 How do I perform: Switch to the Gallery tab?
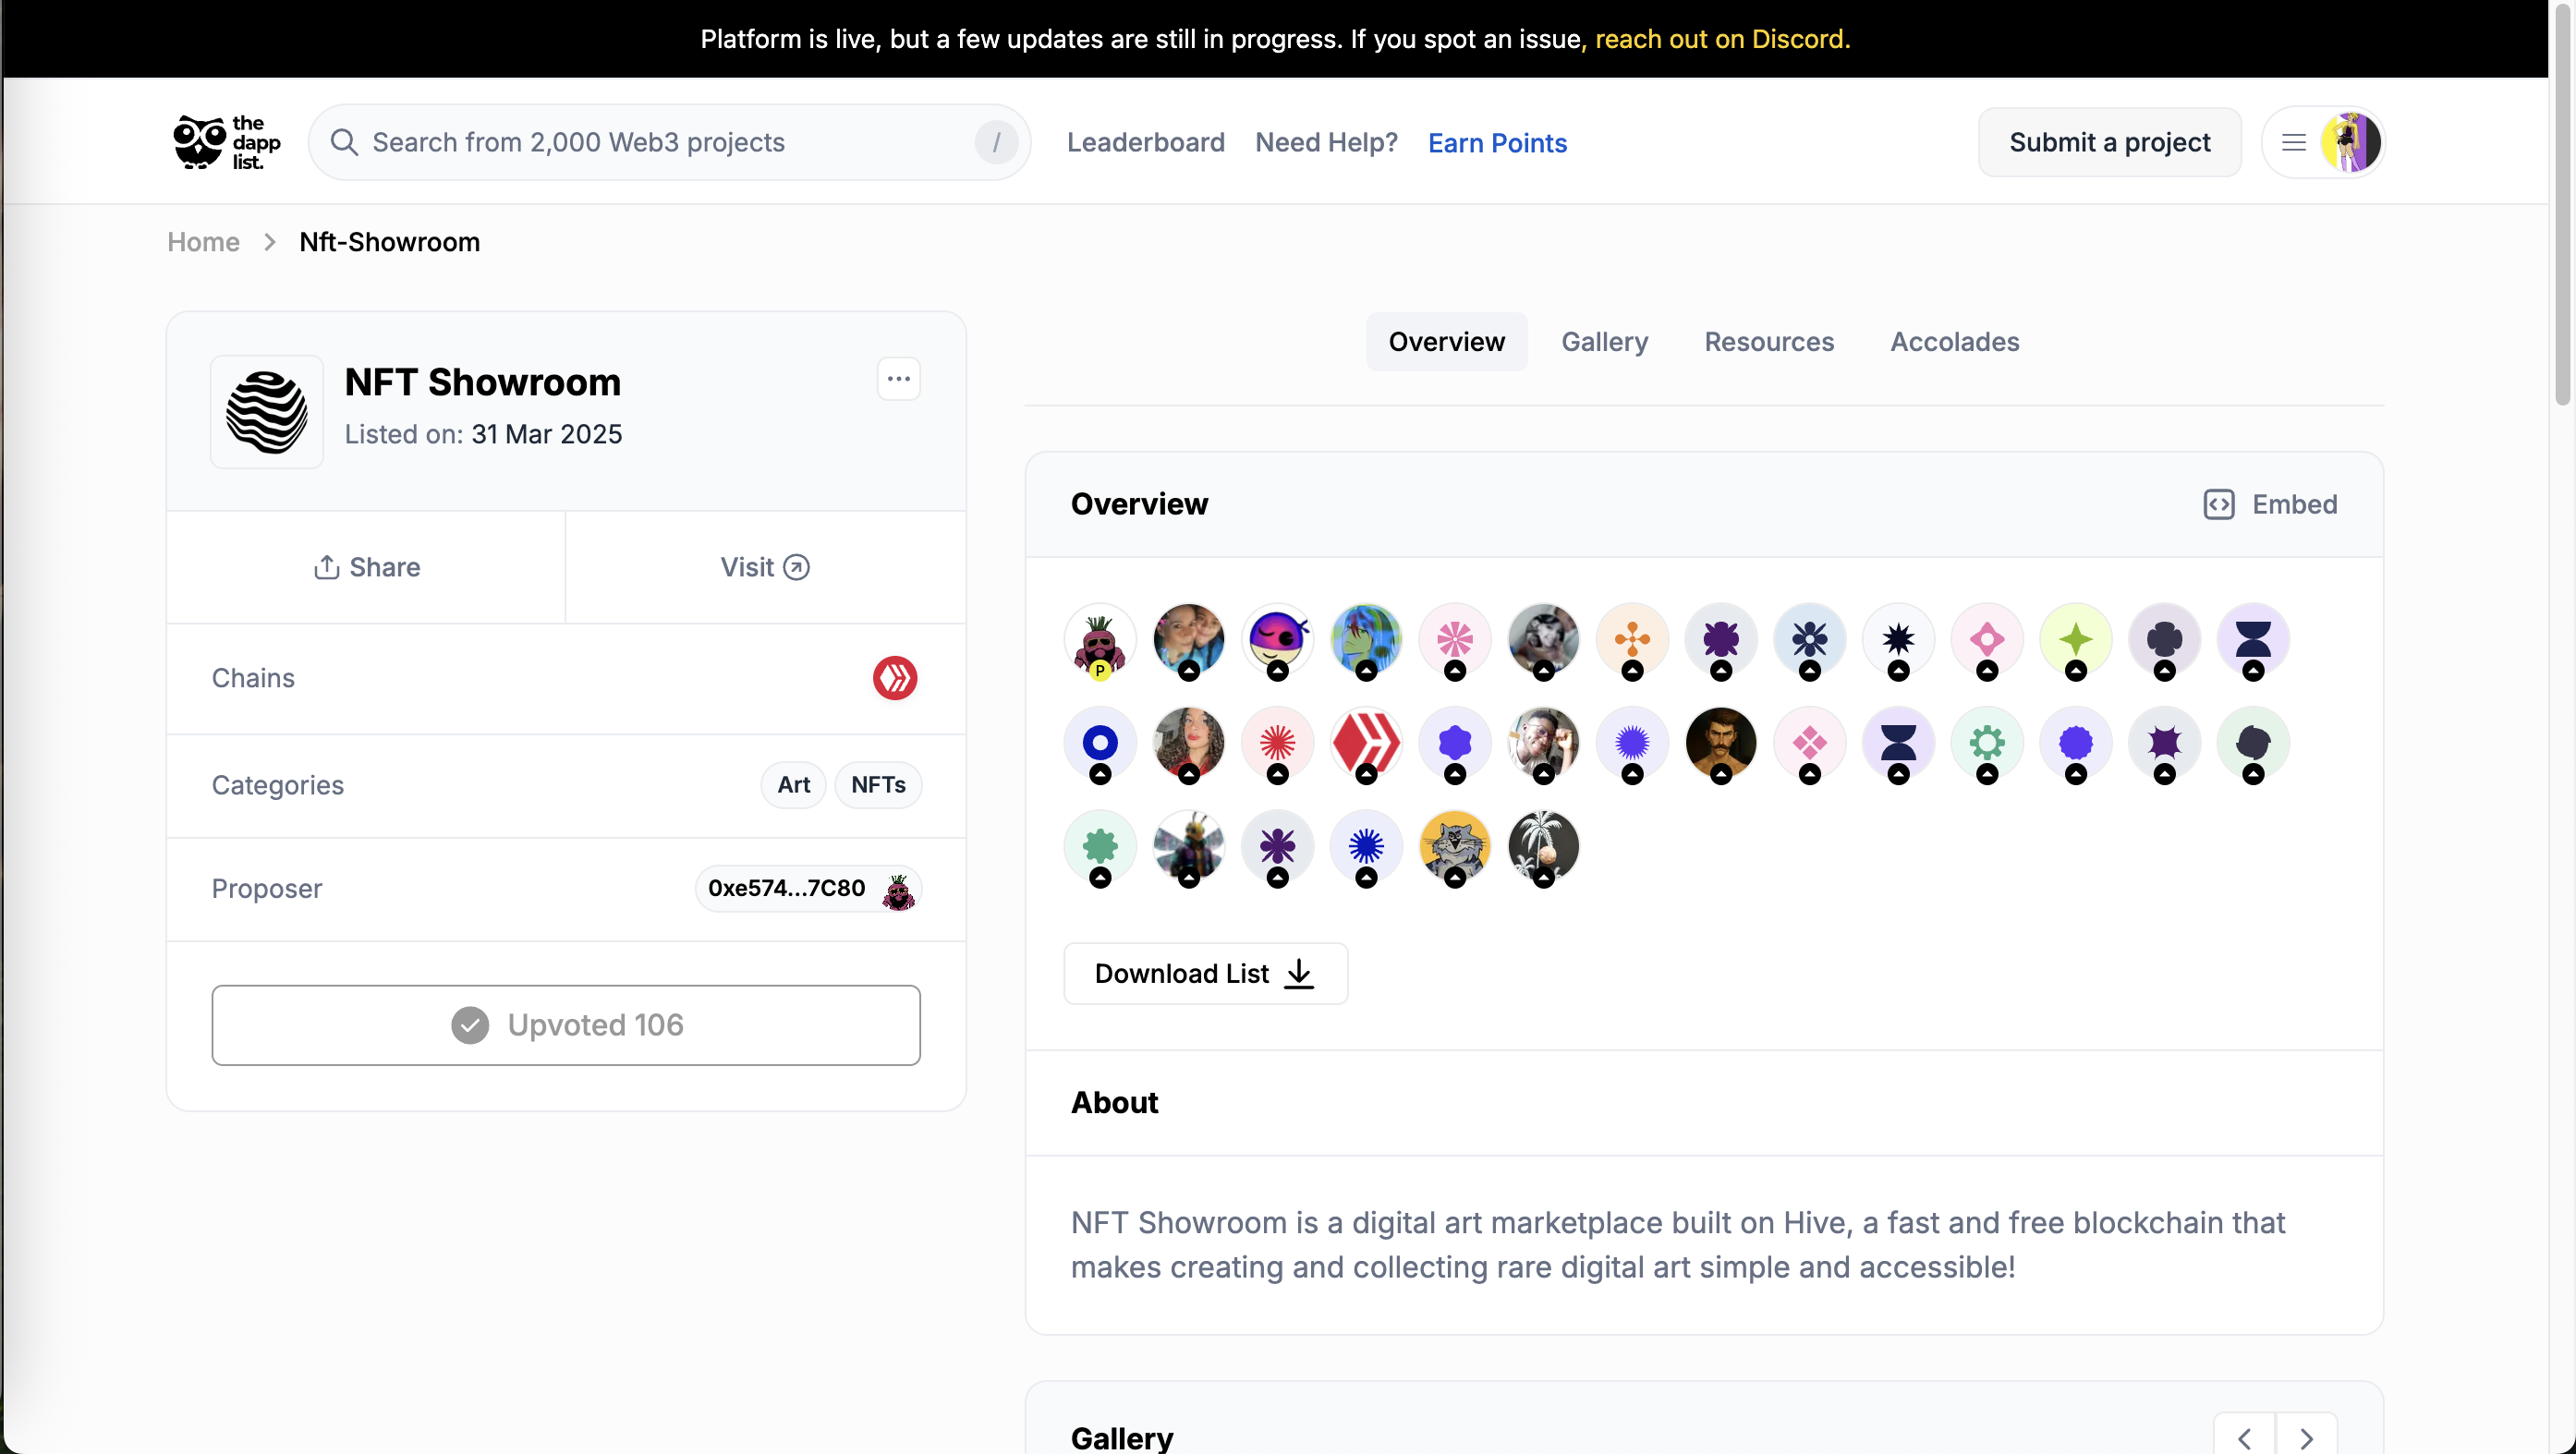coord(1604,342)
